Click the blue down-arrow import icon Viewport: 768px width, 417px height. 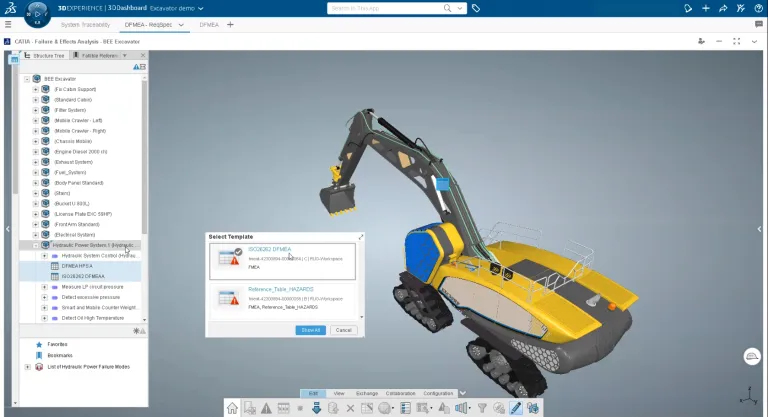316,408
